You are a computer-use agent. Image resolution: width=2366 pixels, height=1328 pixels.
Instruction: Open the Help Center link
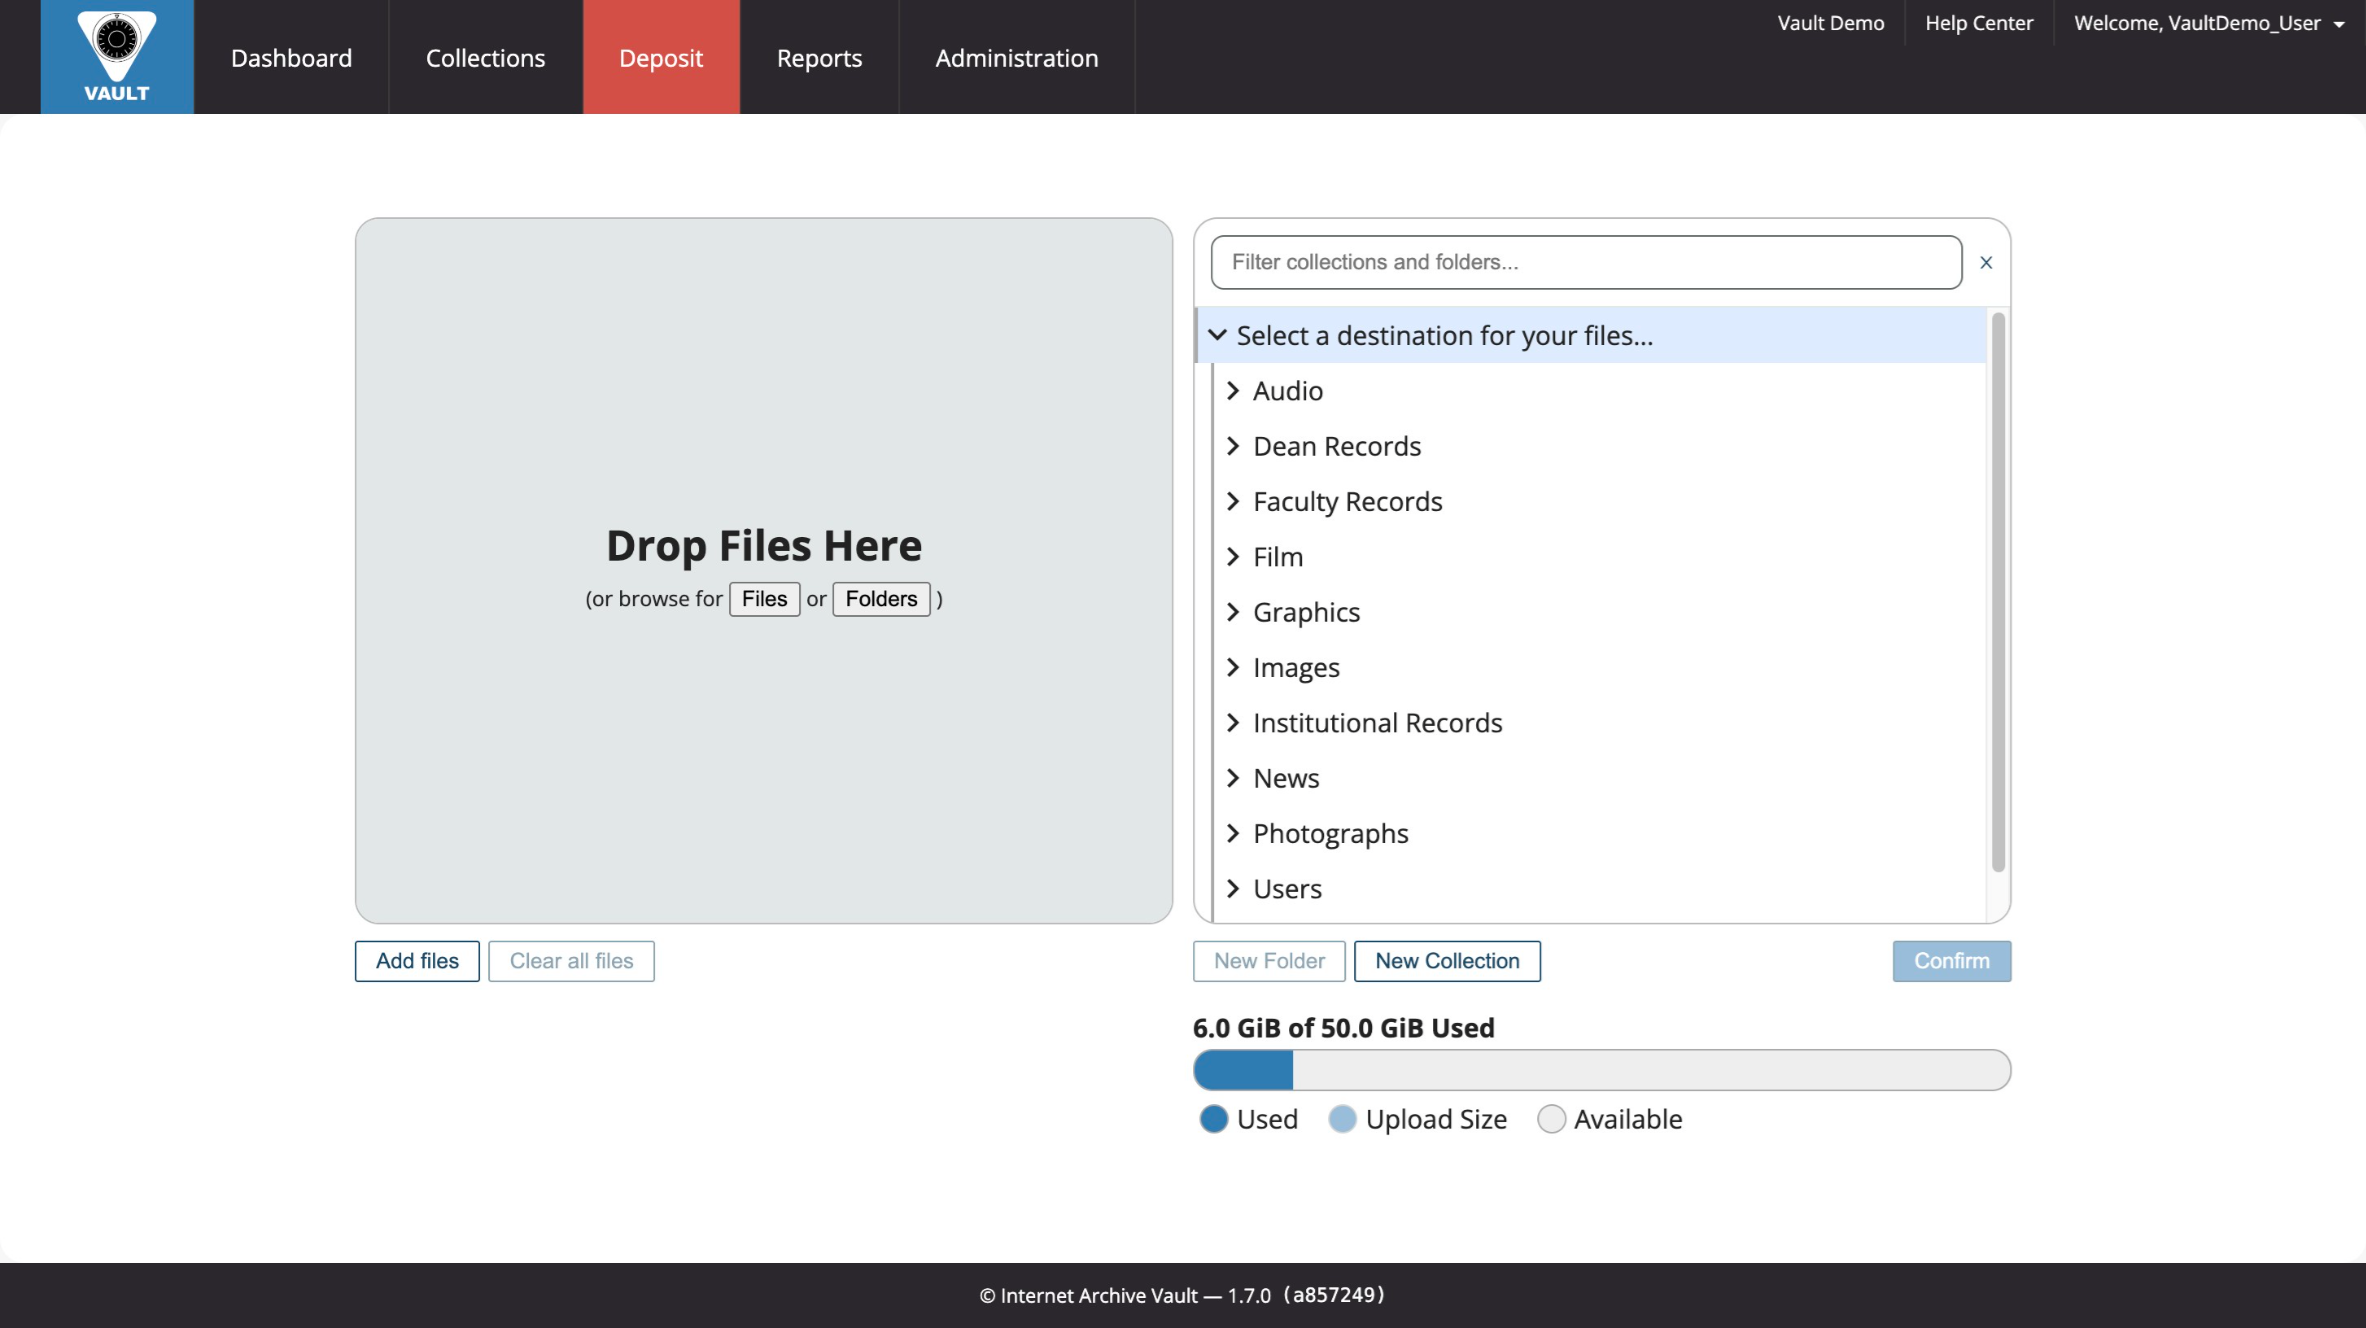tap(1979, 23)
